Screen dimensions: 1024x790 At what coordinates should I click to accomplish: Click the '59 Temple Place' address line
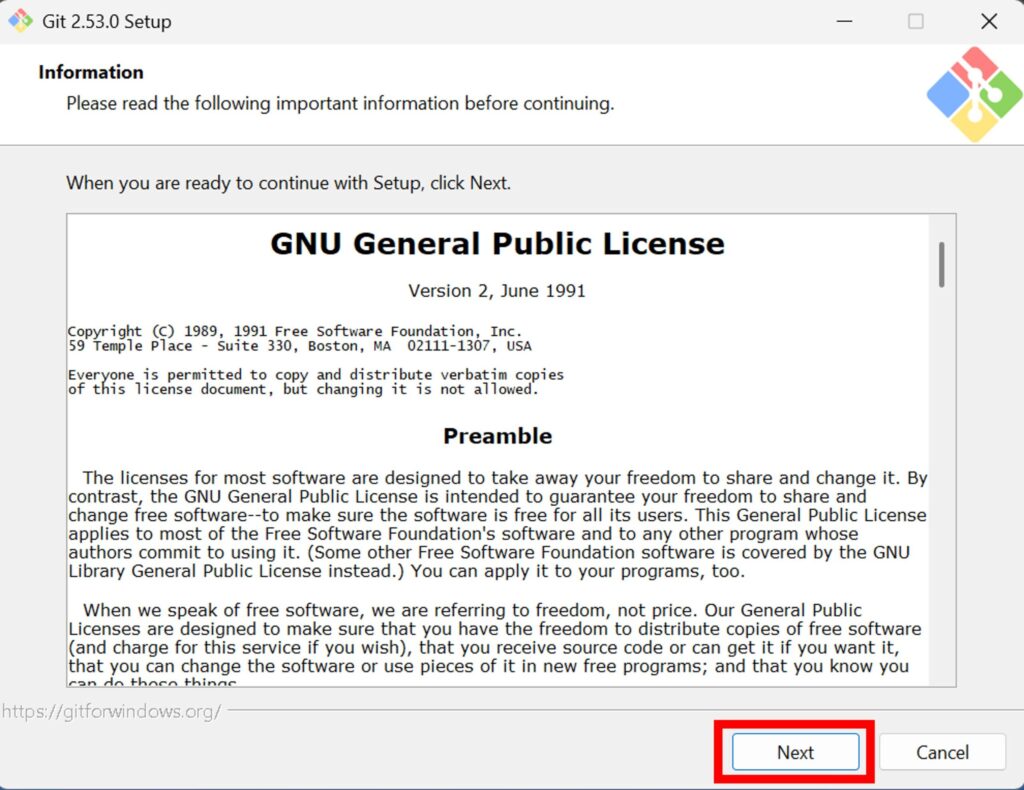tap(299, 346)
